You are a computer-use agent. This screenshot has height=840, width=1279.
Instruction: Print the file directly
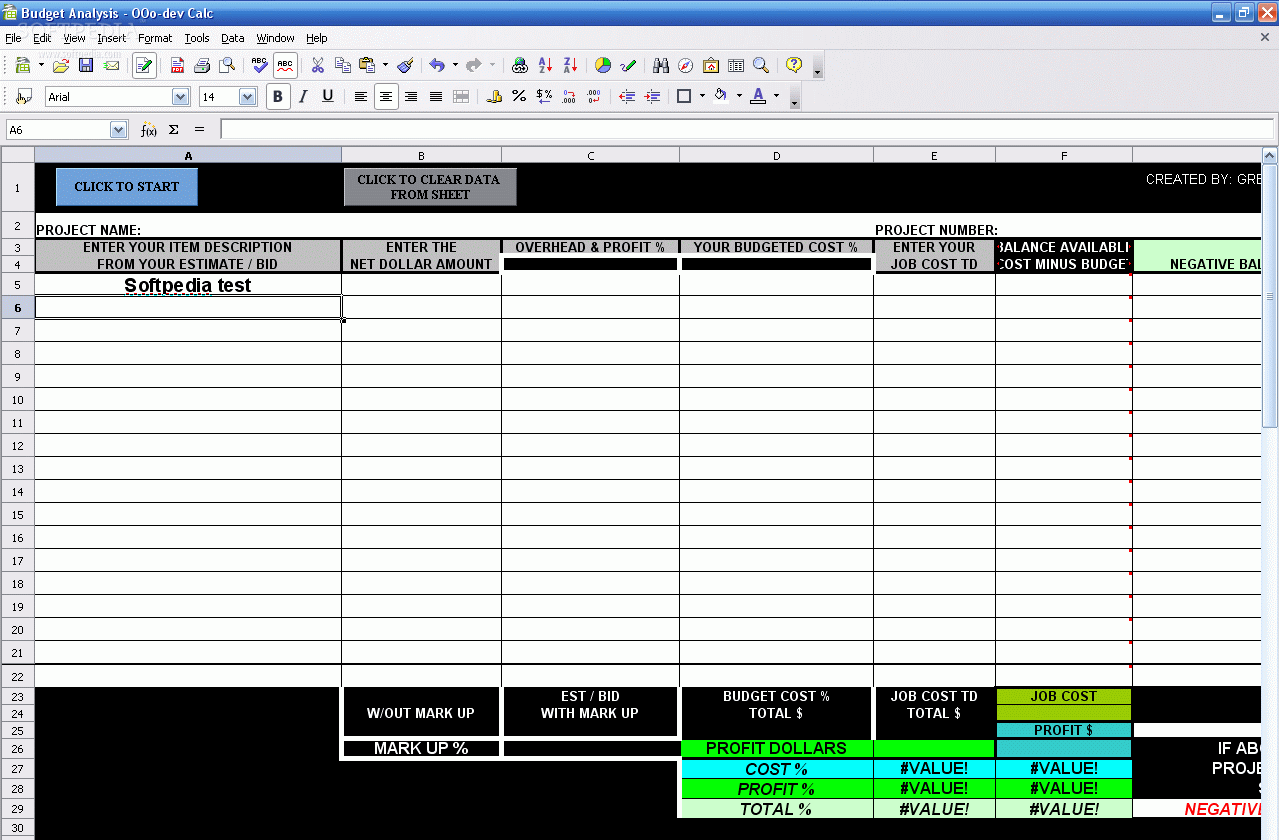[x=202, y=65]
